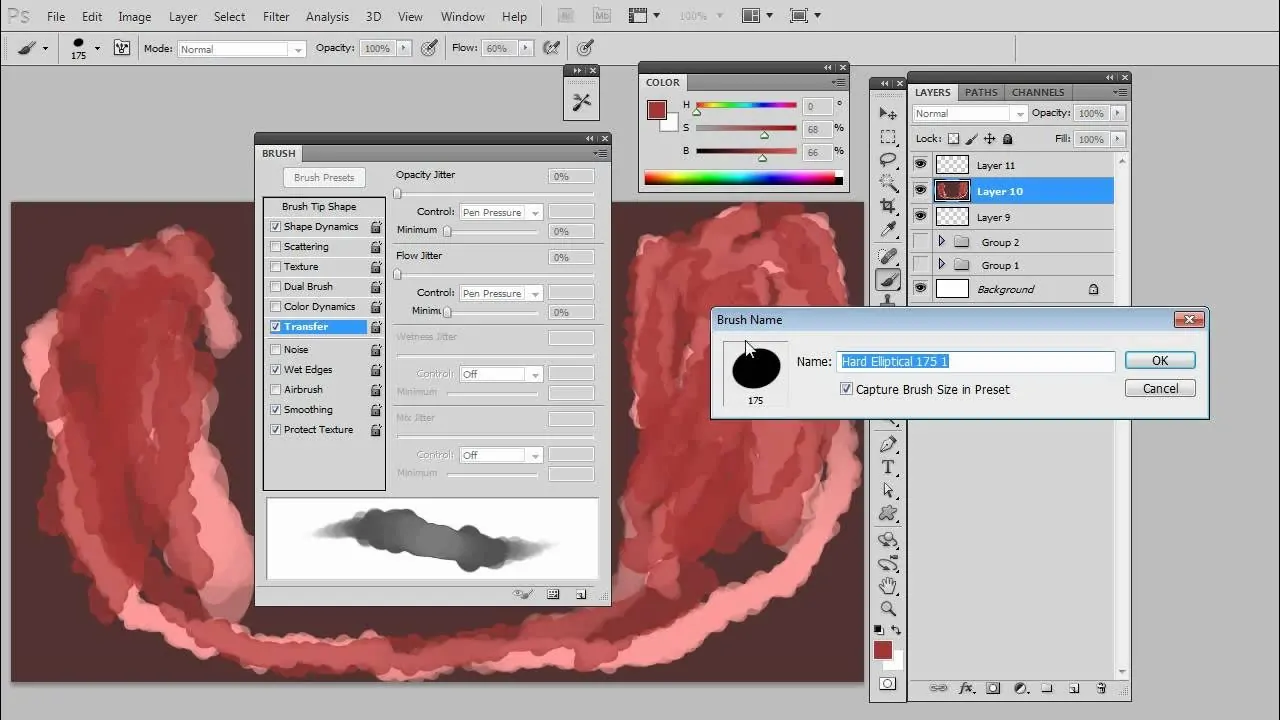Enable airbrush mode in options bar
Image resolution: width=1280 pixels, height=720 pixels.
coord(551,48)
